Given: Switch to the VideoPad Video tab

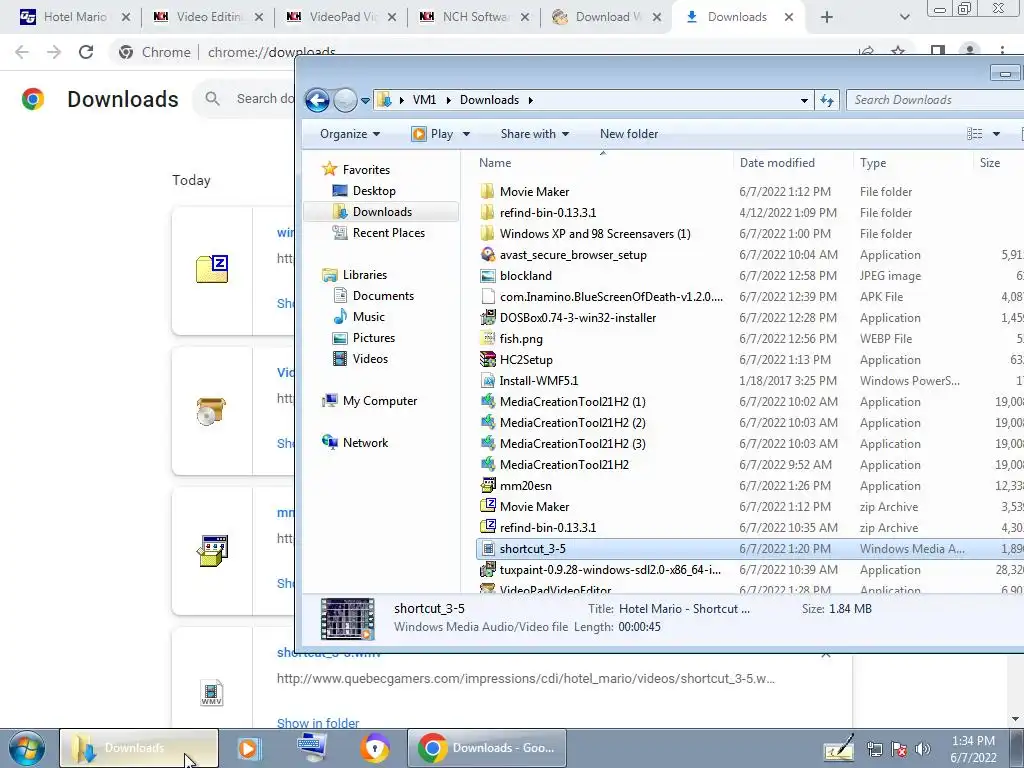Looking at the screenshot, I should point(342,17).
